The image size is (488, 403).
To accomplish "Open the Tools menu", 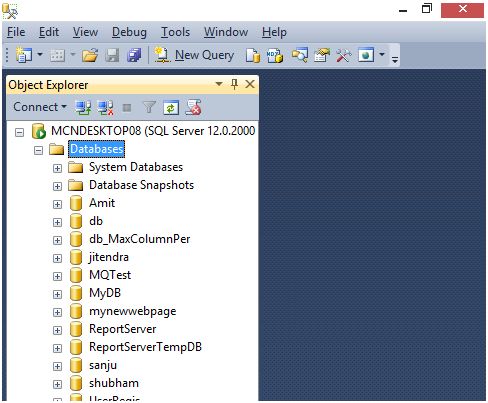I will pos(175,32).
